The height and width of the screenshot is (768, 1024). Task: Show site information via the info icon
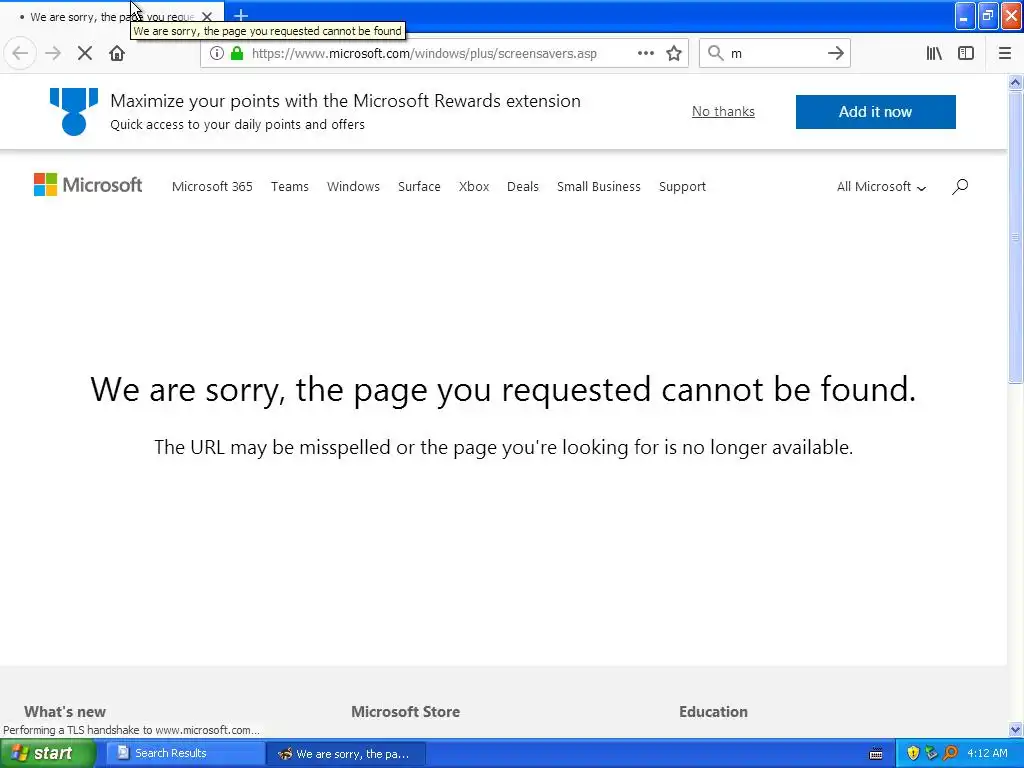pos(217,53)
